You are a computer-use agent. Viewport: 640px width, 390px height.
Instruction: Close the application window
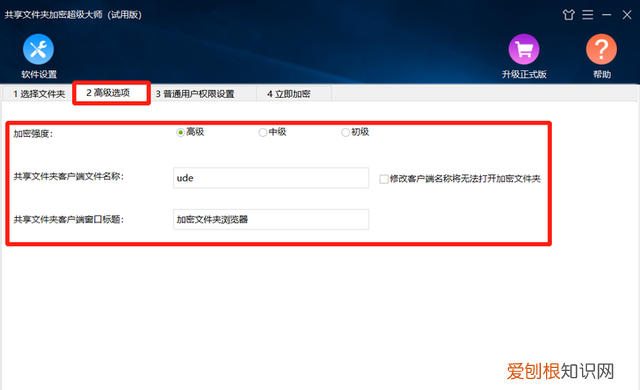tap(627, 15)
